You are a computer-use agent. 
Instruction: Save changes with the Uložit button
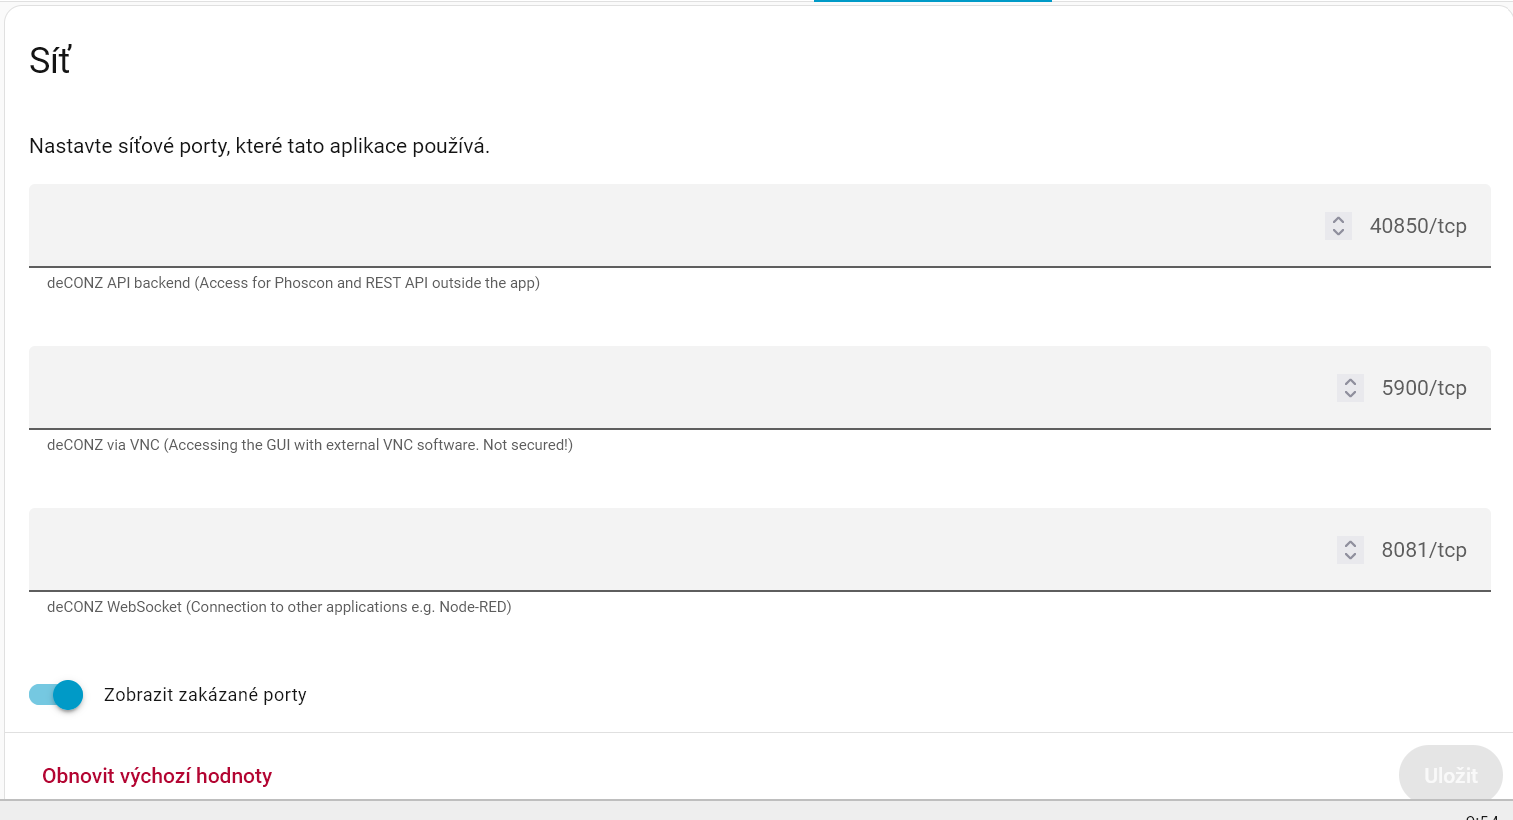tap(1450, 775)
